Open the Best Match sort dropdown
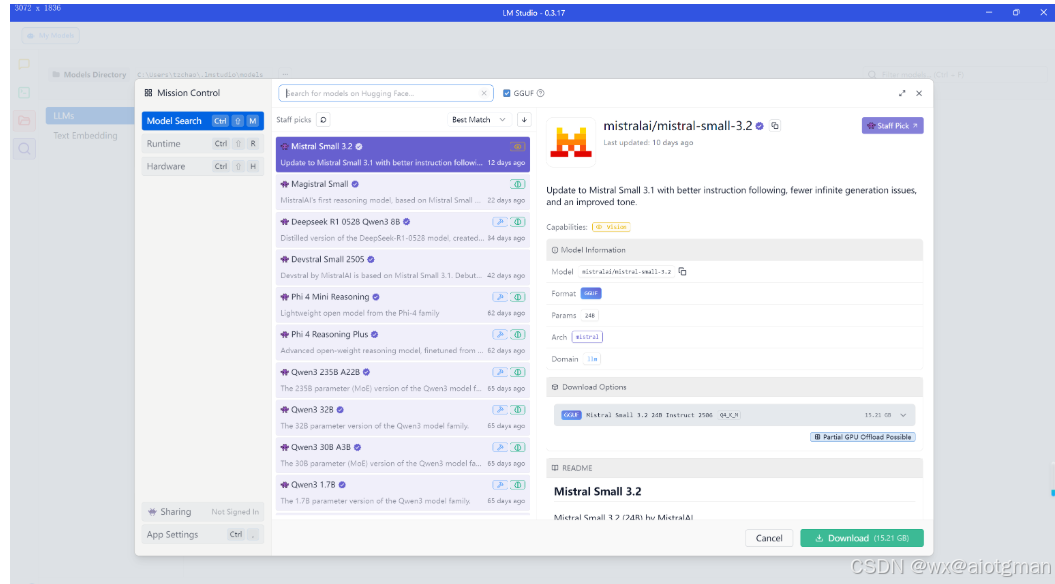The height and width of the screenshot is (584, 1055). click(479, 120)
